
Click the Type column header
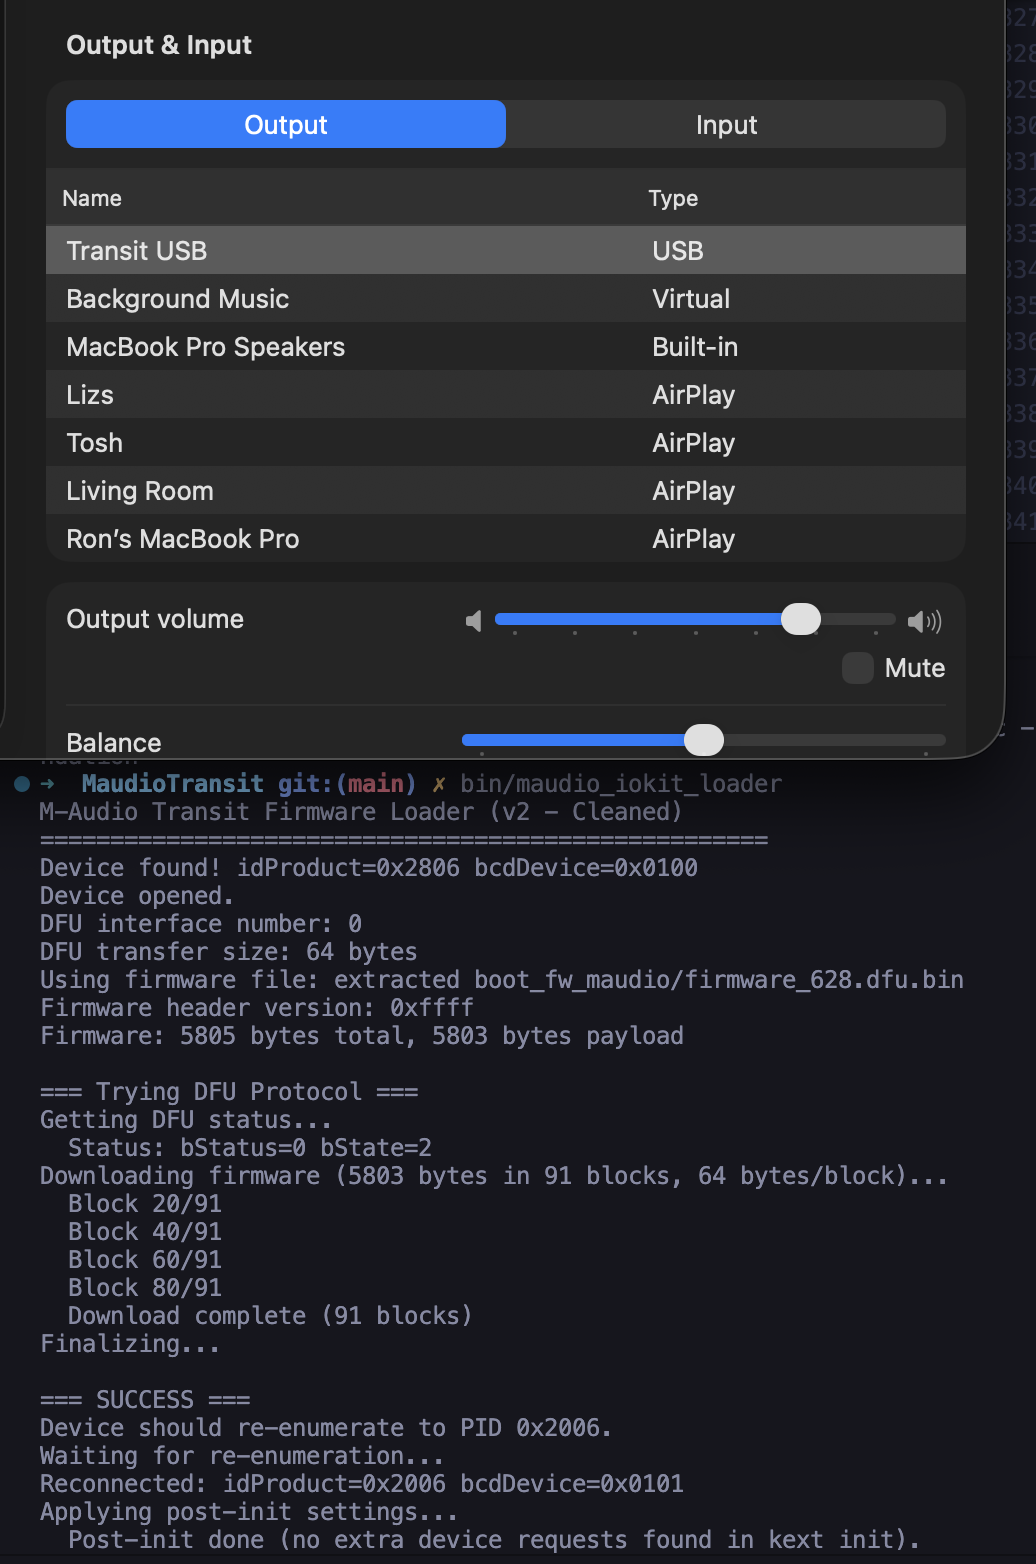pos(673,198)
